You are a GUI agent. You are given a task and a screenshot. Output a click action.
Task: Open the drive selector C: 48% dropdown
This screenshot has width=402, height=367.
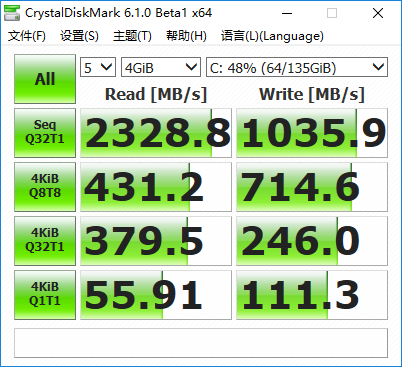297,67
